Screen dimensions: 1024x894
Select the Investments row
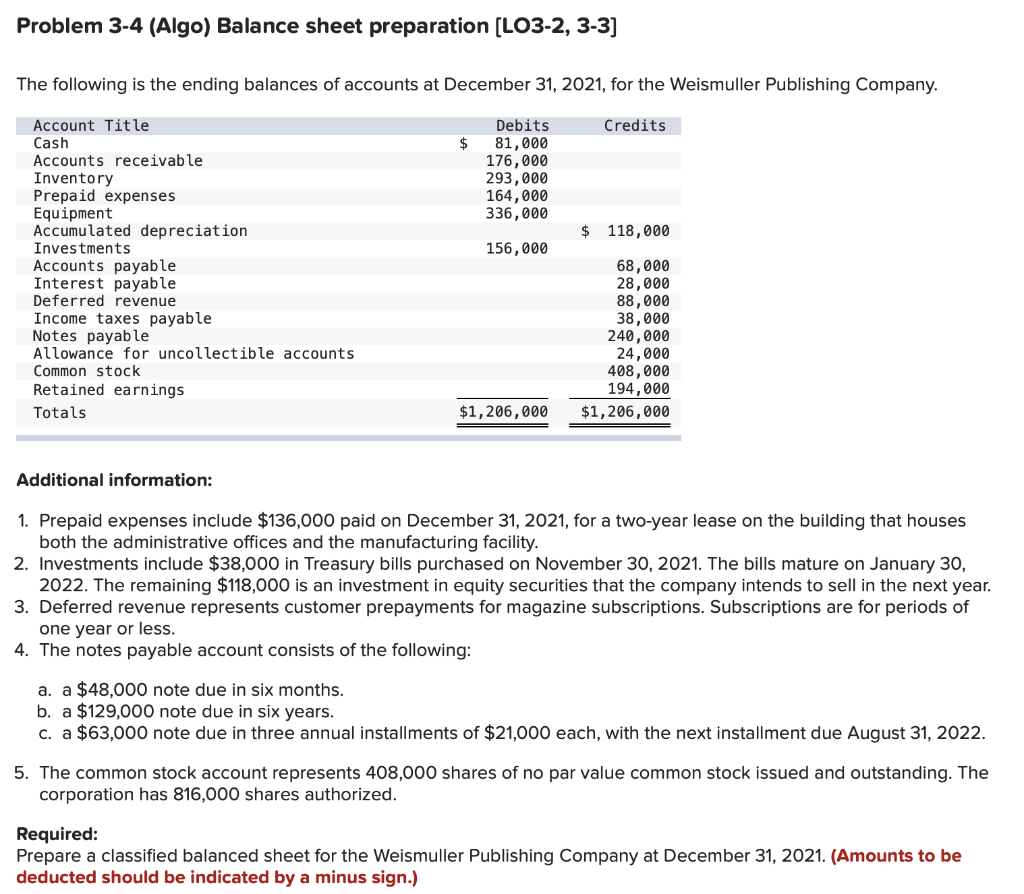tap(80, 248)
